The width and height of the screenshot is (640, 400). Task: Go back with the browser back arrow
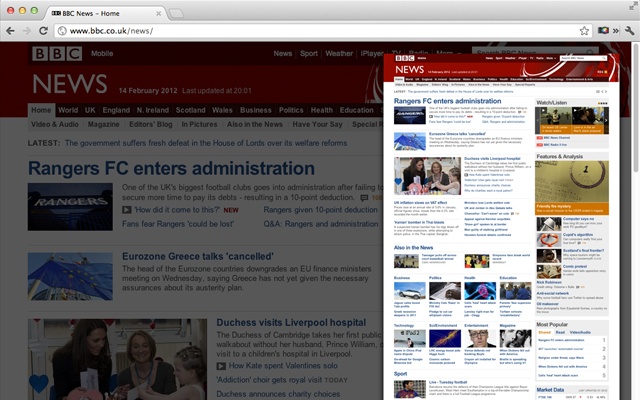(11, 31)
